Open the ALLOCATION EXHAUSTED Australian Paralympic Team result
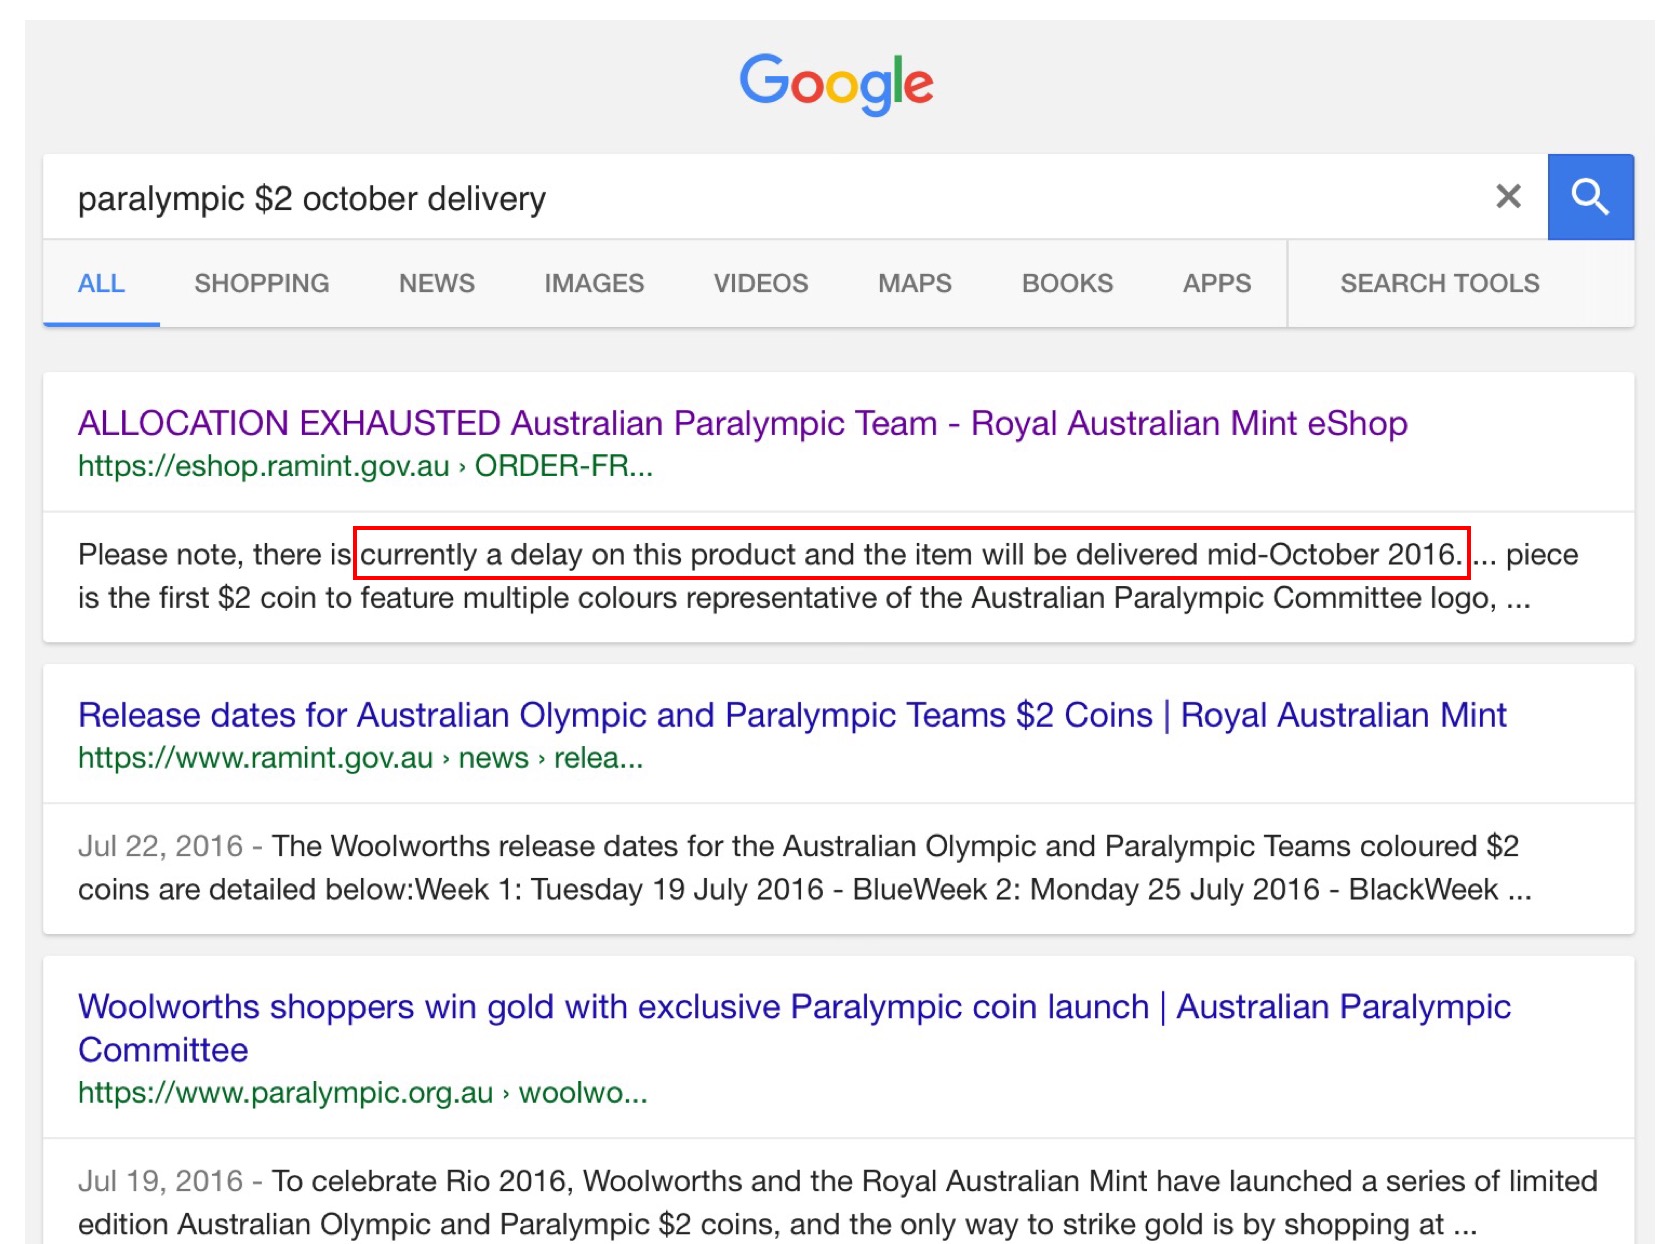This screenshot has width=1667, height=1244. 743,424
